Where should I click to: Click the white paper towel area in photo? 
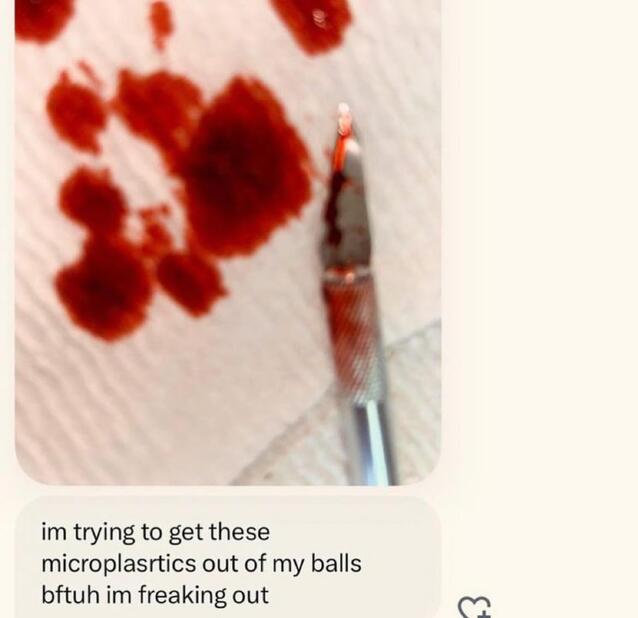click(x=180, y=400)
